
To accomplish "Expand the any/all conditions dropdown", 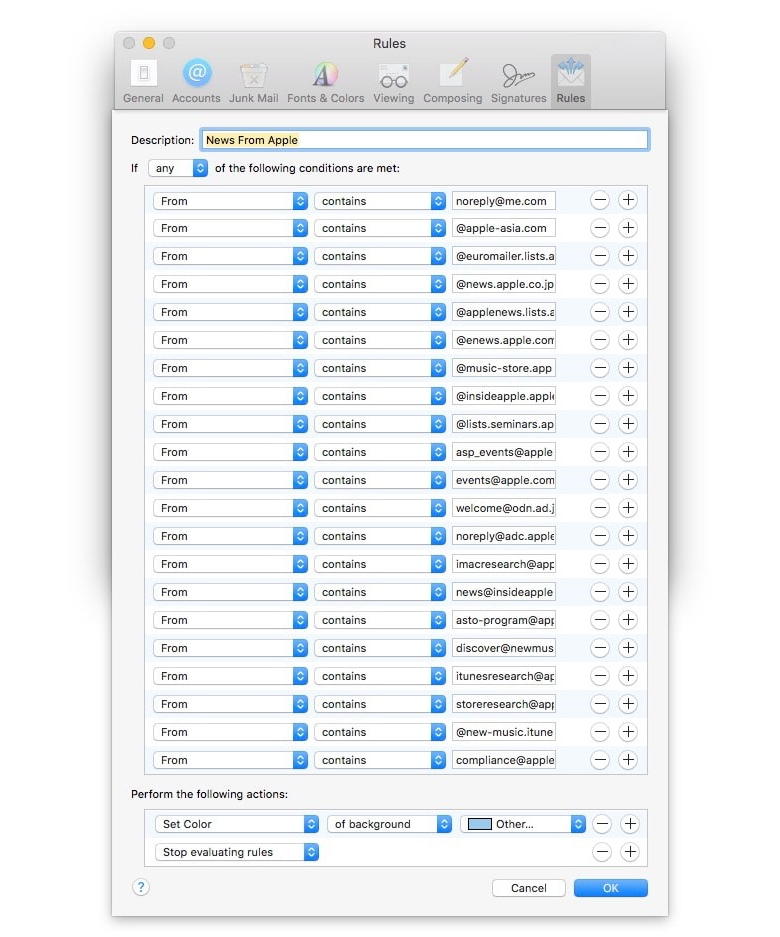I will click(x=178, y=168).
